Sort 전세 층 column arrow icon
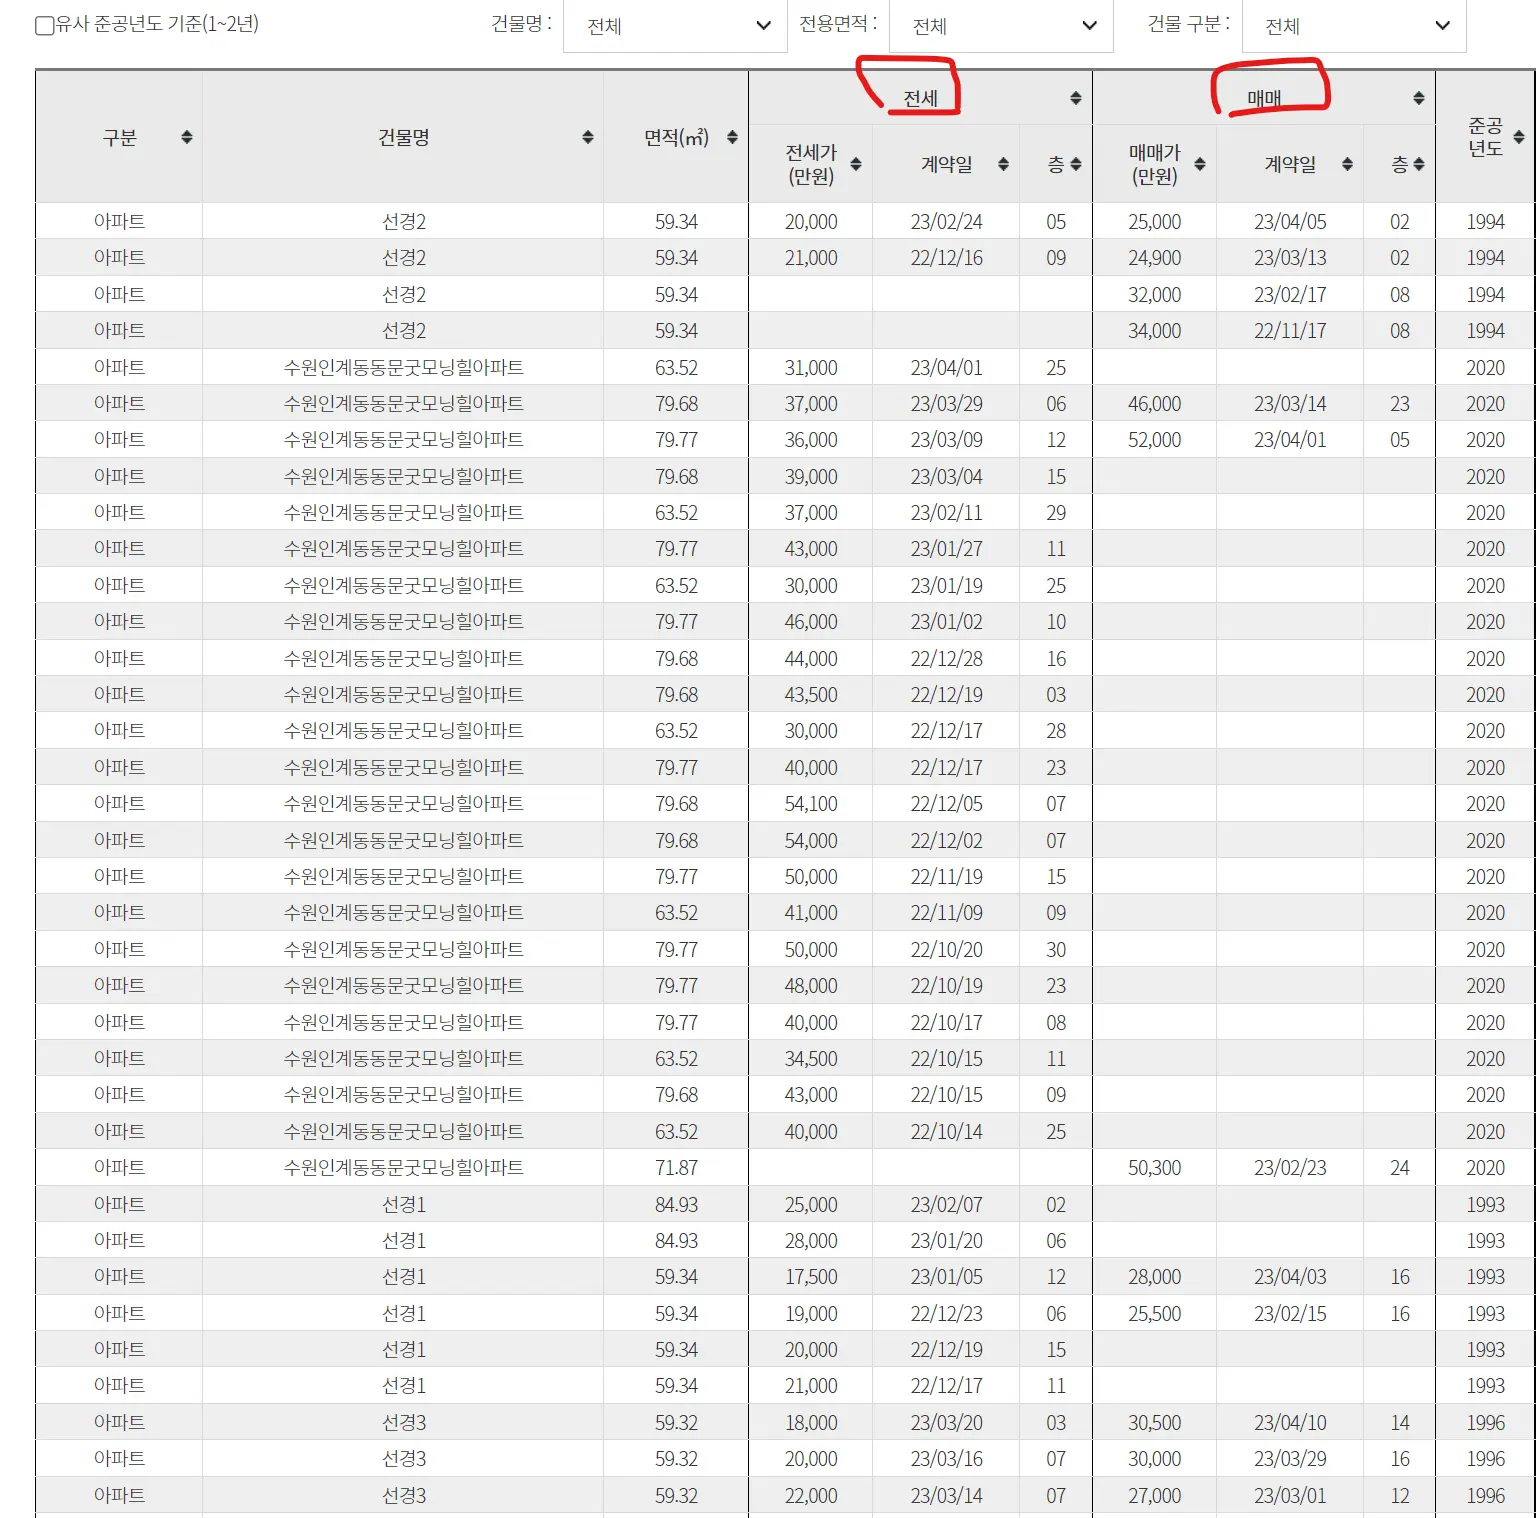Screen dimensions: 1537x1518 pyautogui.click(x=1076, y=164)
